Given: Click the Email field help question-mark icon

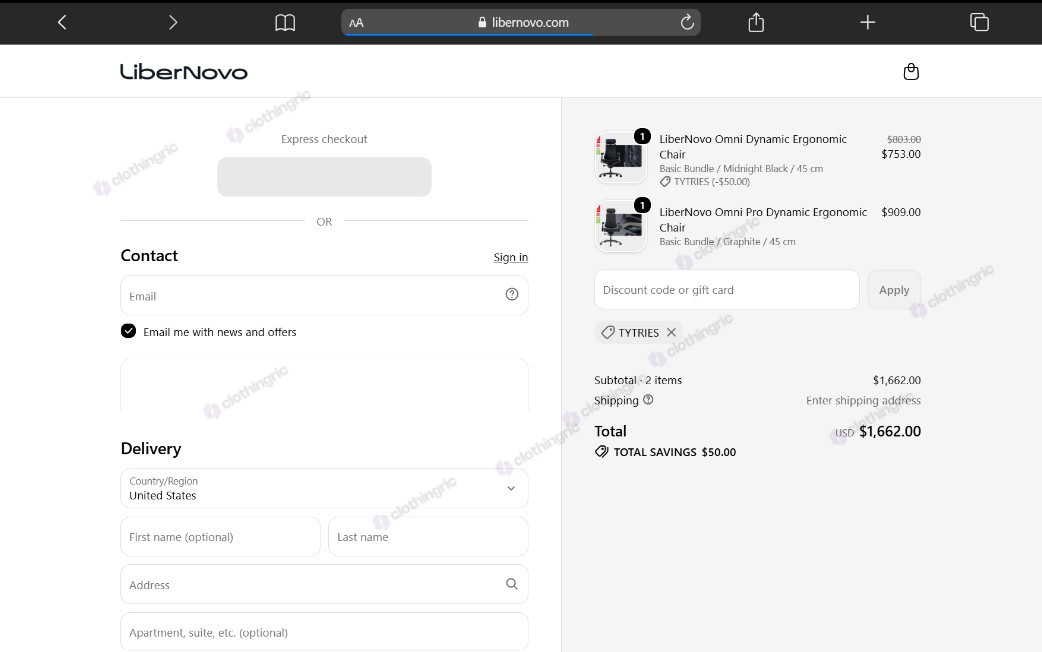Looking at the screenshot, I should 512,294.
